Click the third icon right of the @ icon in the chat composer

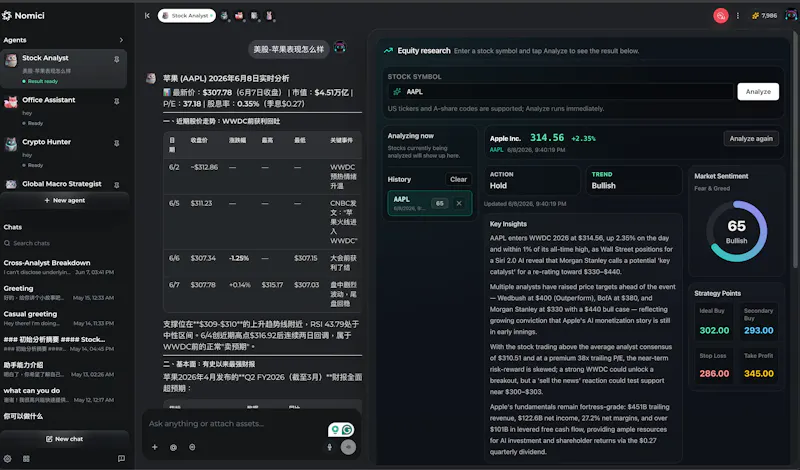click(x=192, y=447)
